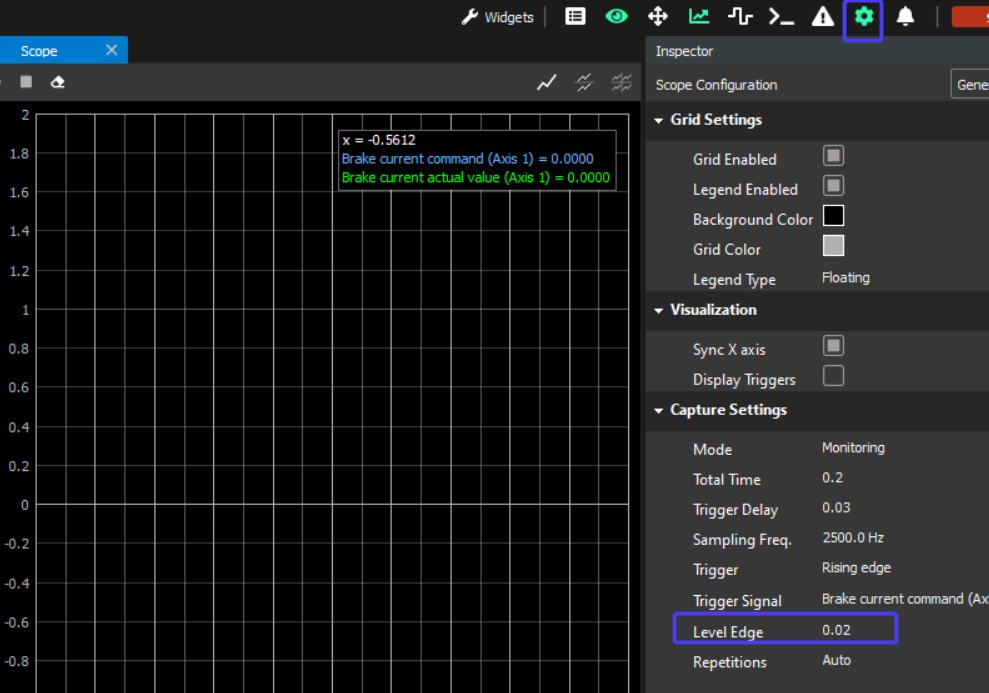The image size is (989, 693).
Task: Open the green chart scope icon
Action: (x=699, y=16)
